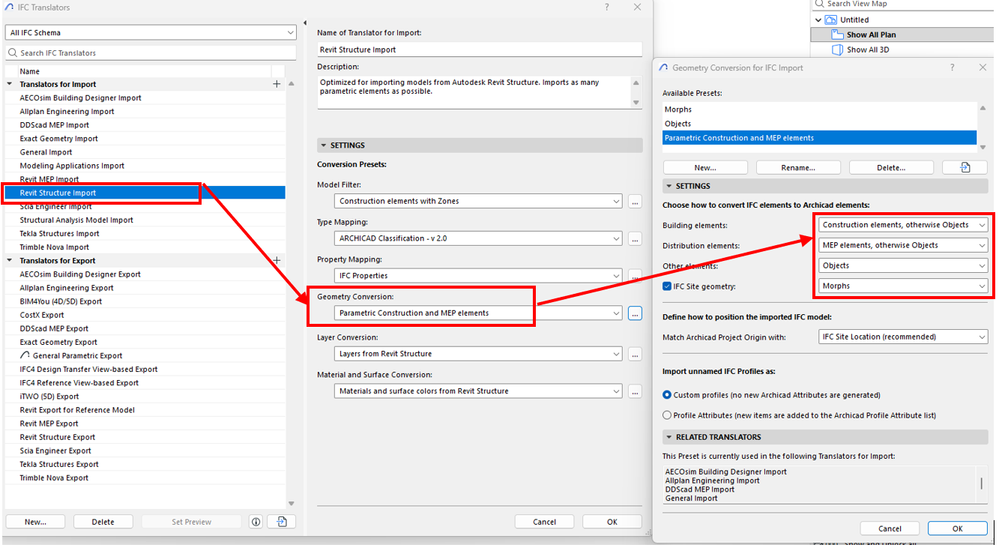Click import icon in IFC Translators footer
Screen dimensions: 999x548
pyautogui.click(x=282, y=522)
